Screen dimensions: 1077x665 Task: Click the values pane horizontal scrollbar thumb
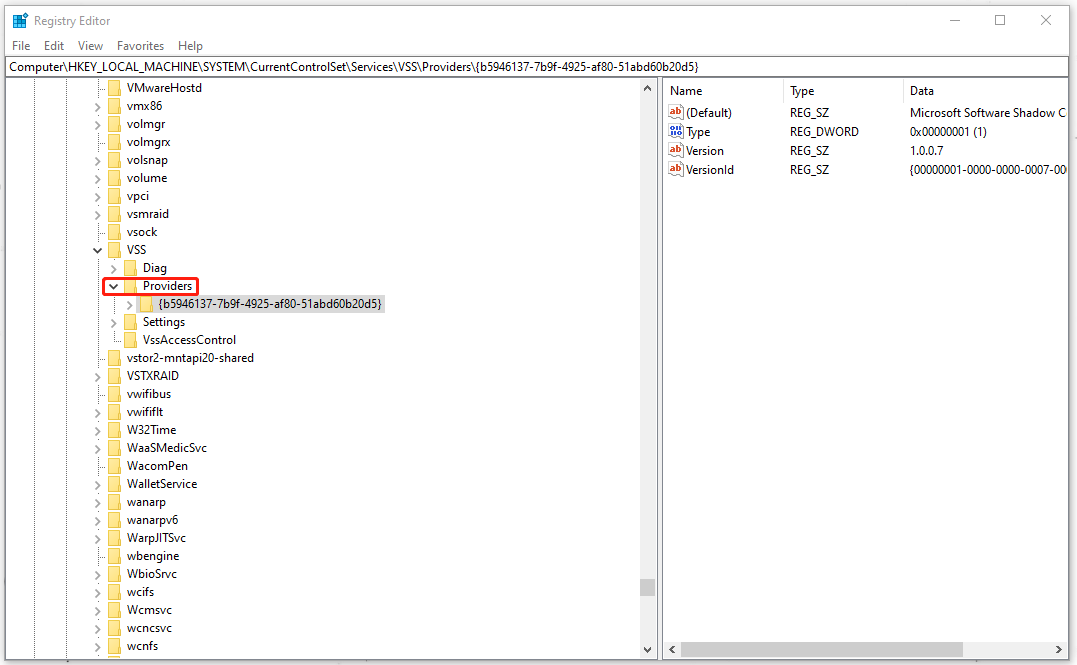tap(821, 649)
